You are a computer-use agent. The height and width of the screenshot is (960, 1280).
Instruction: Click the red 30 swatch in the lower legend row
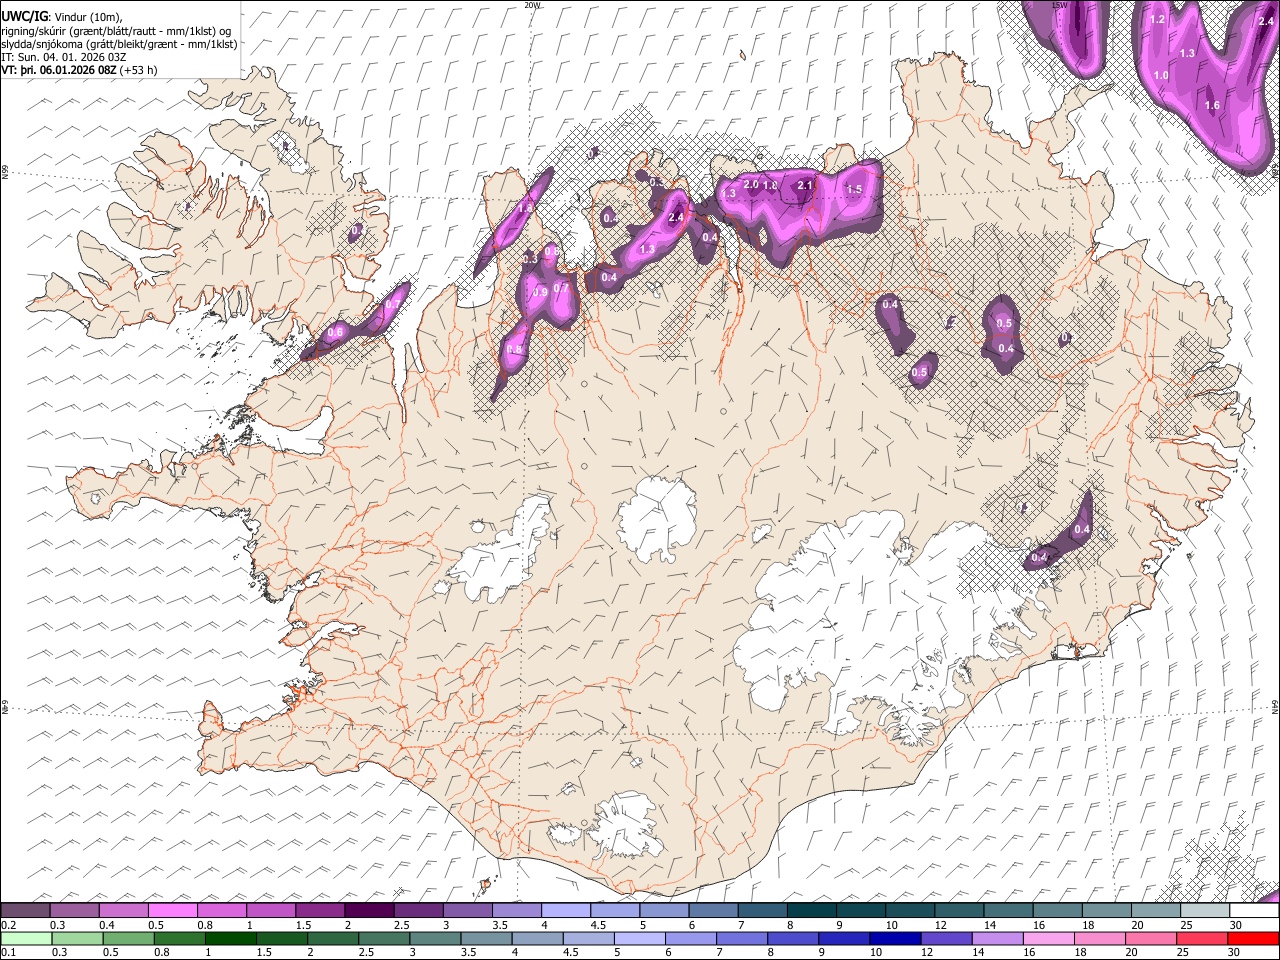click(1253, 938)
